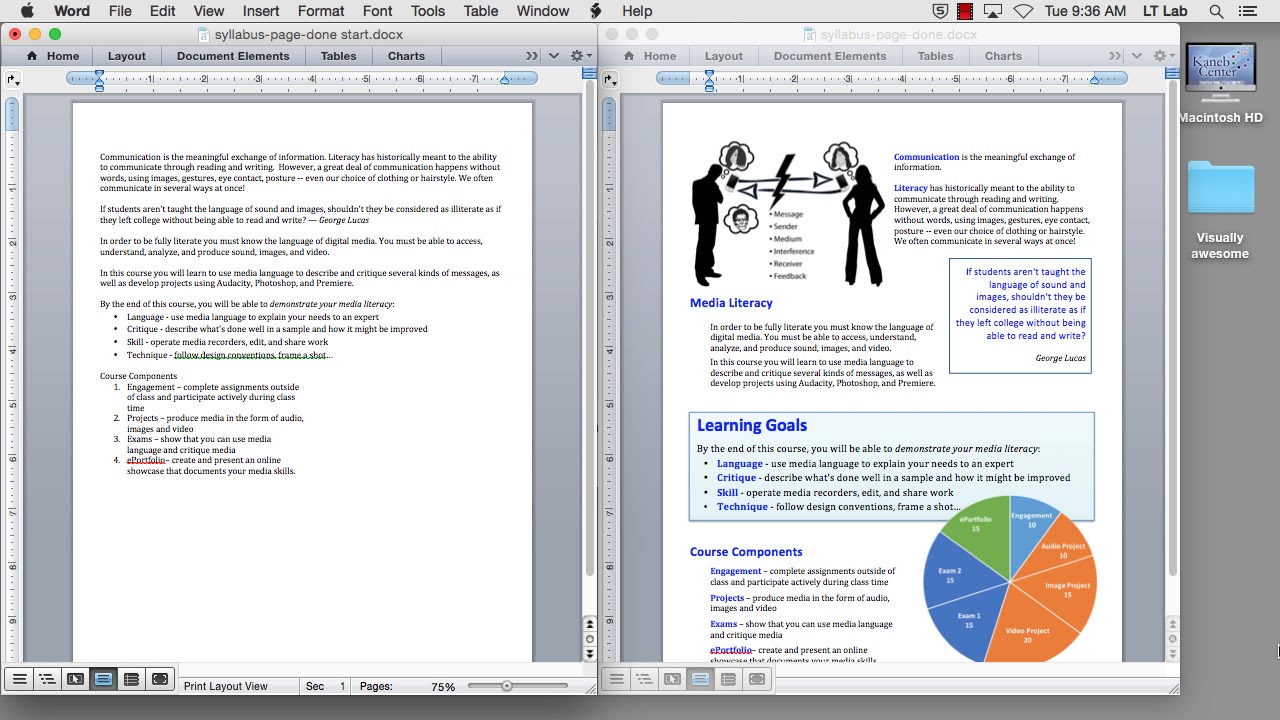This screenshot has height=720, width=1280.
Task: Click the 75% zoom value
Action: (443, 686)
